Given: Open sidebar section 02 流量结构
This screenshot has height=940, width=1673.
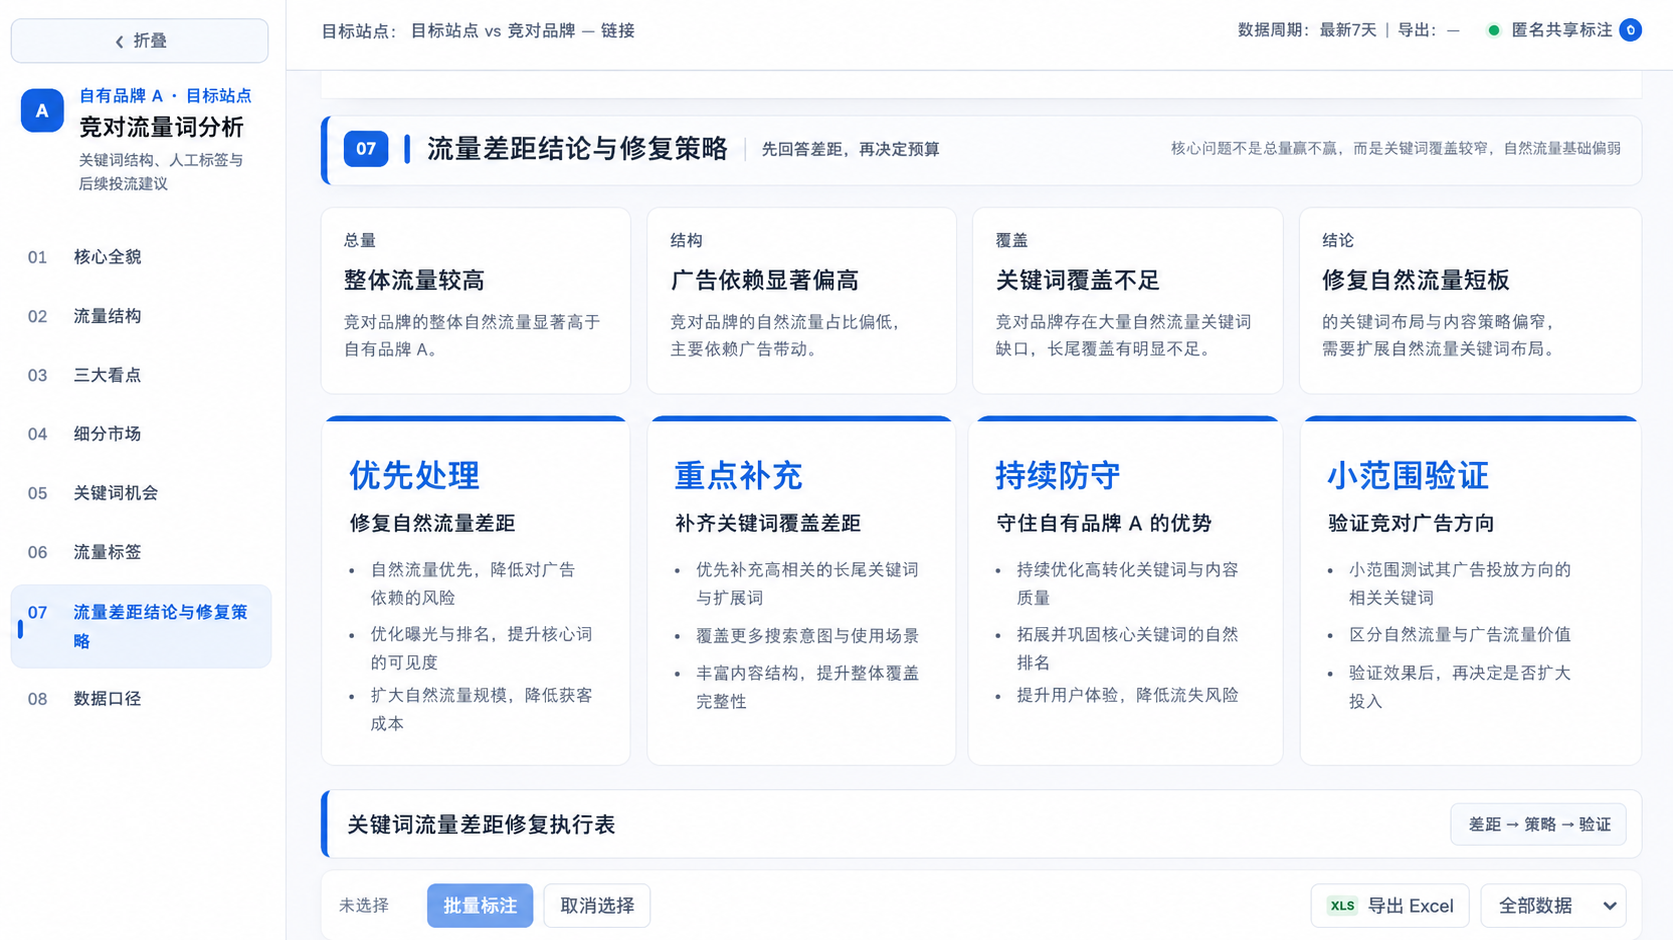Looking at the screenshot, I should [x=140, y=316].
